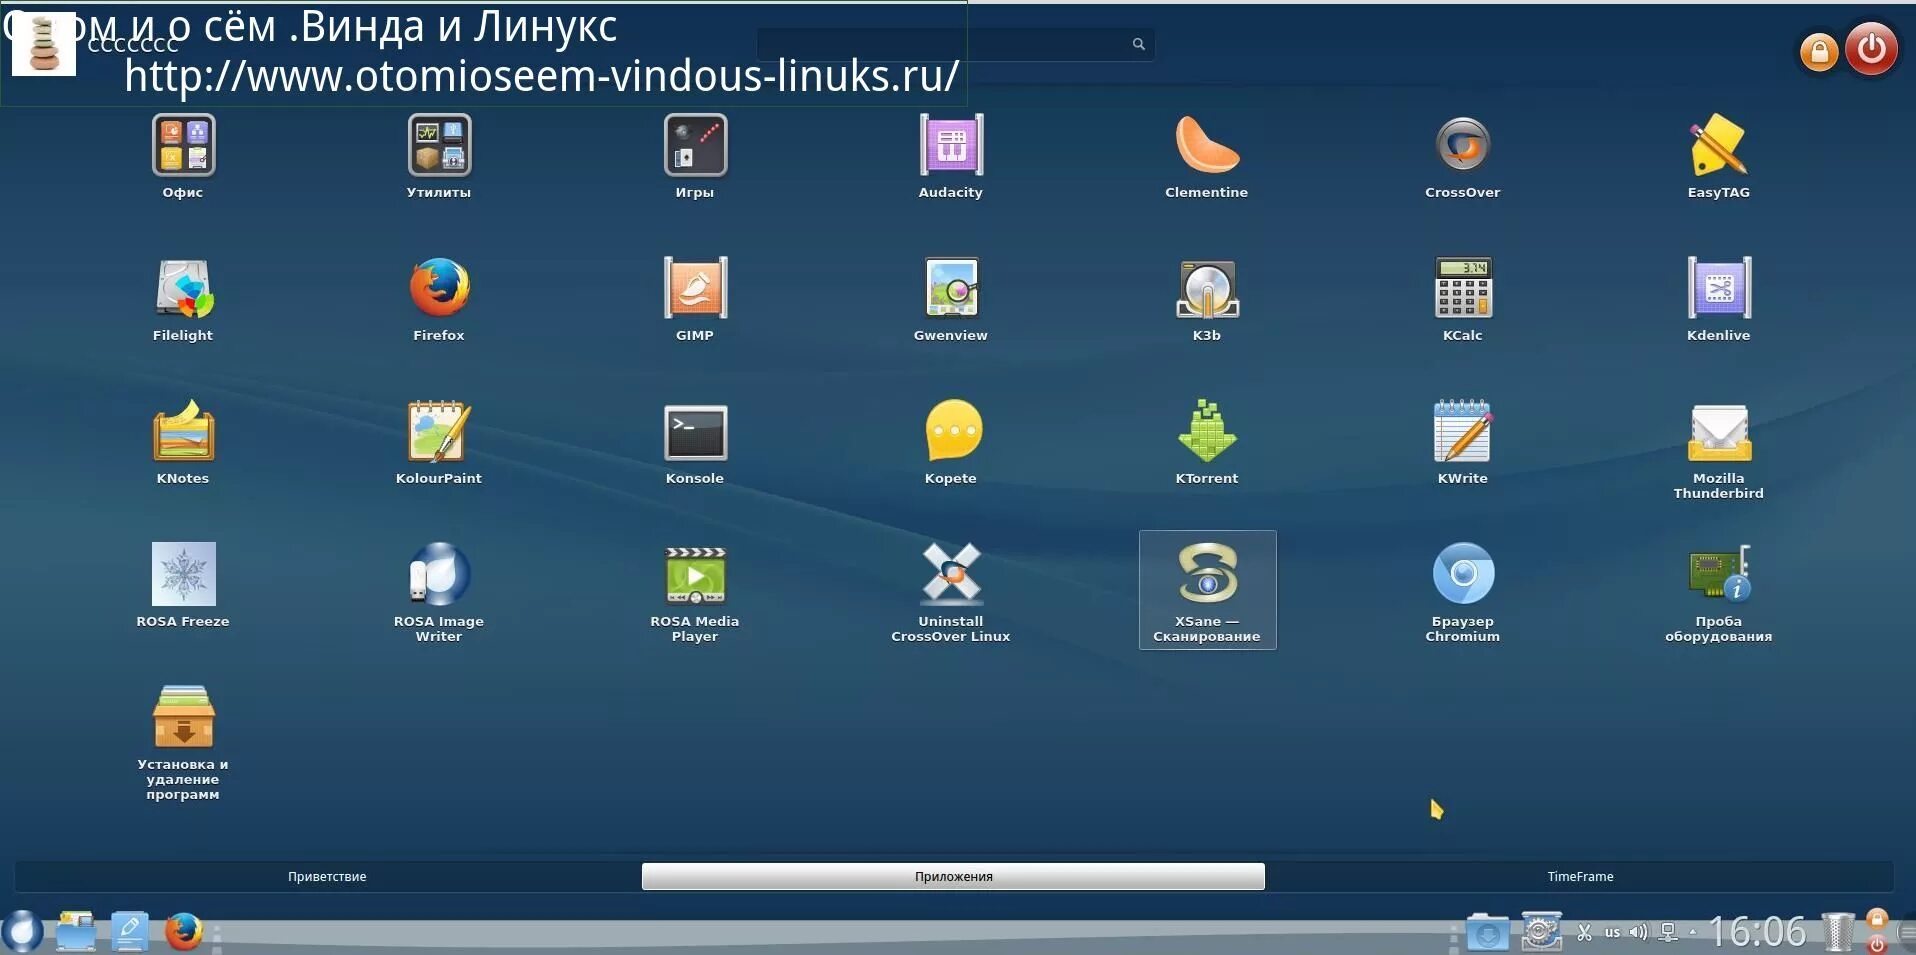The height and width of the screenshot is (955, 1916).
Task: Open the file manager folder in taskbar
Action: (75, 931)
